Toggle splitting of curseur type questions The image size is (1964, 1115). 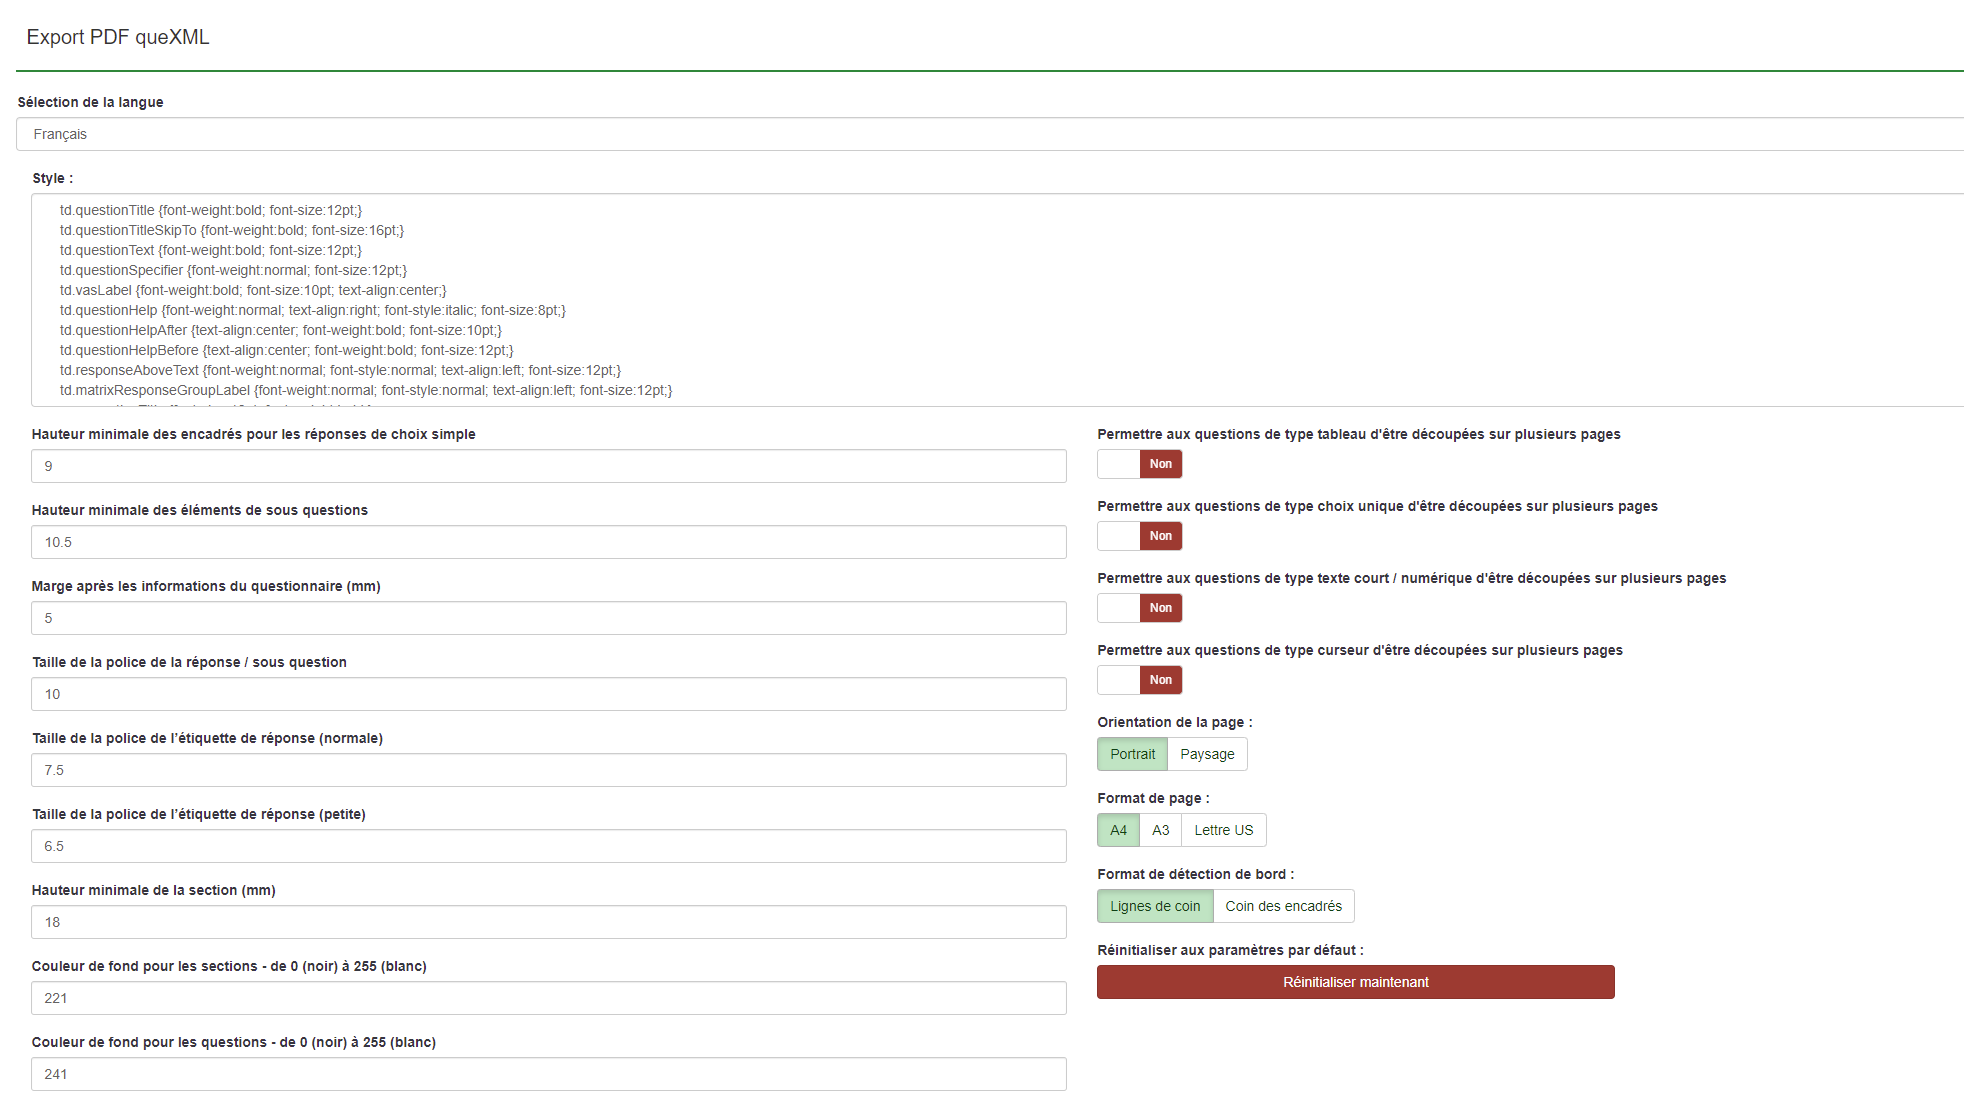(x=1139, y=680)
